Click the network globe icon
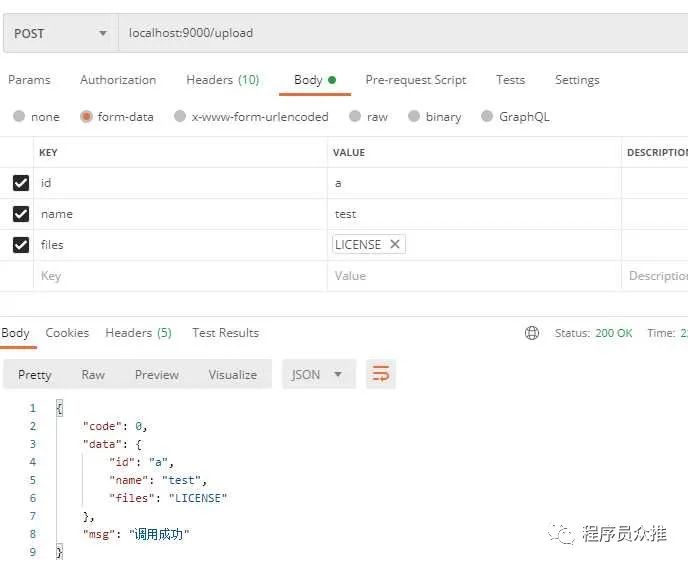 pyautogui.click(x=532, y=333)
